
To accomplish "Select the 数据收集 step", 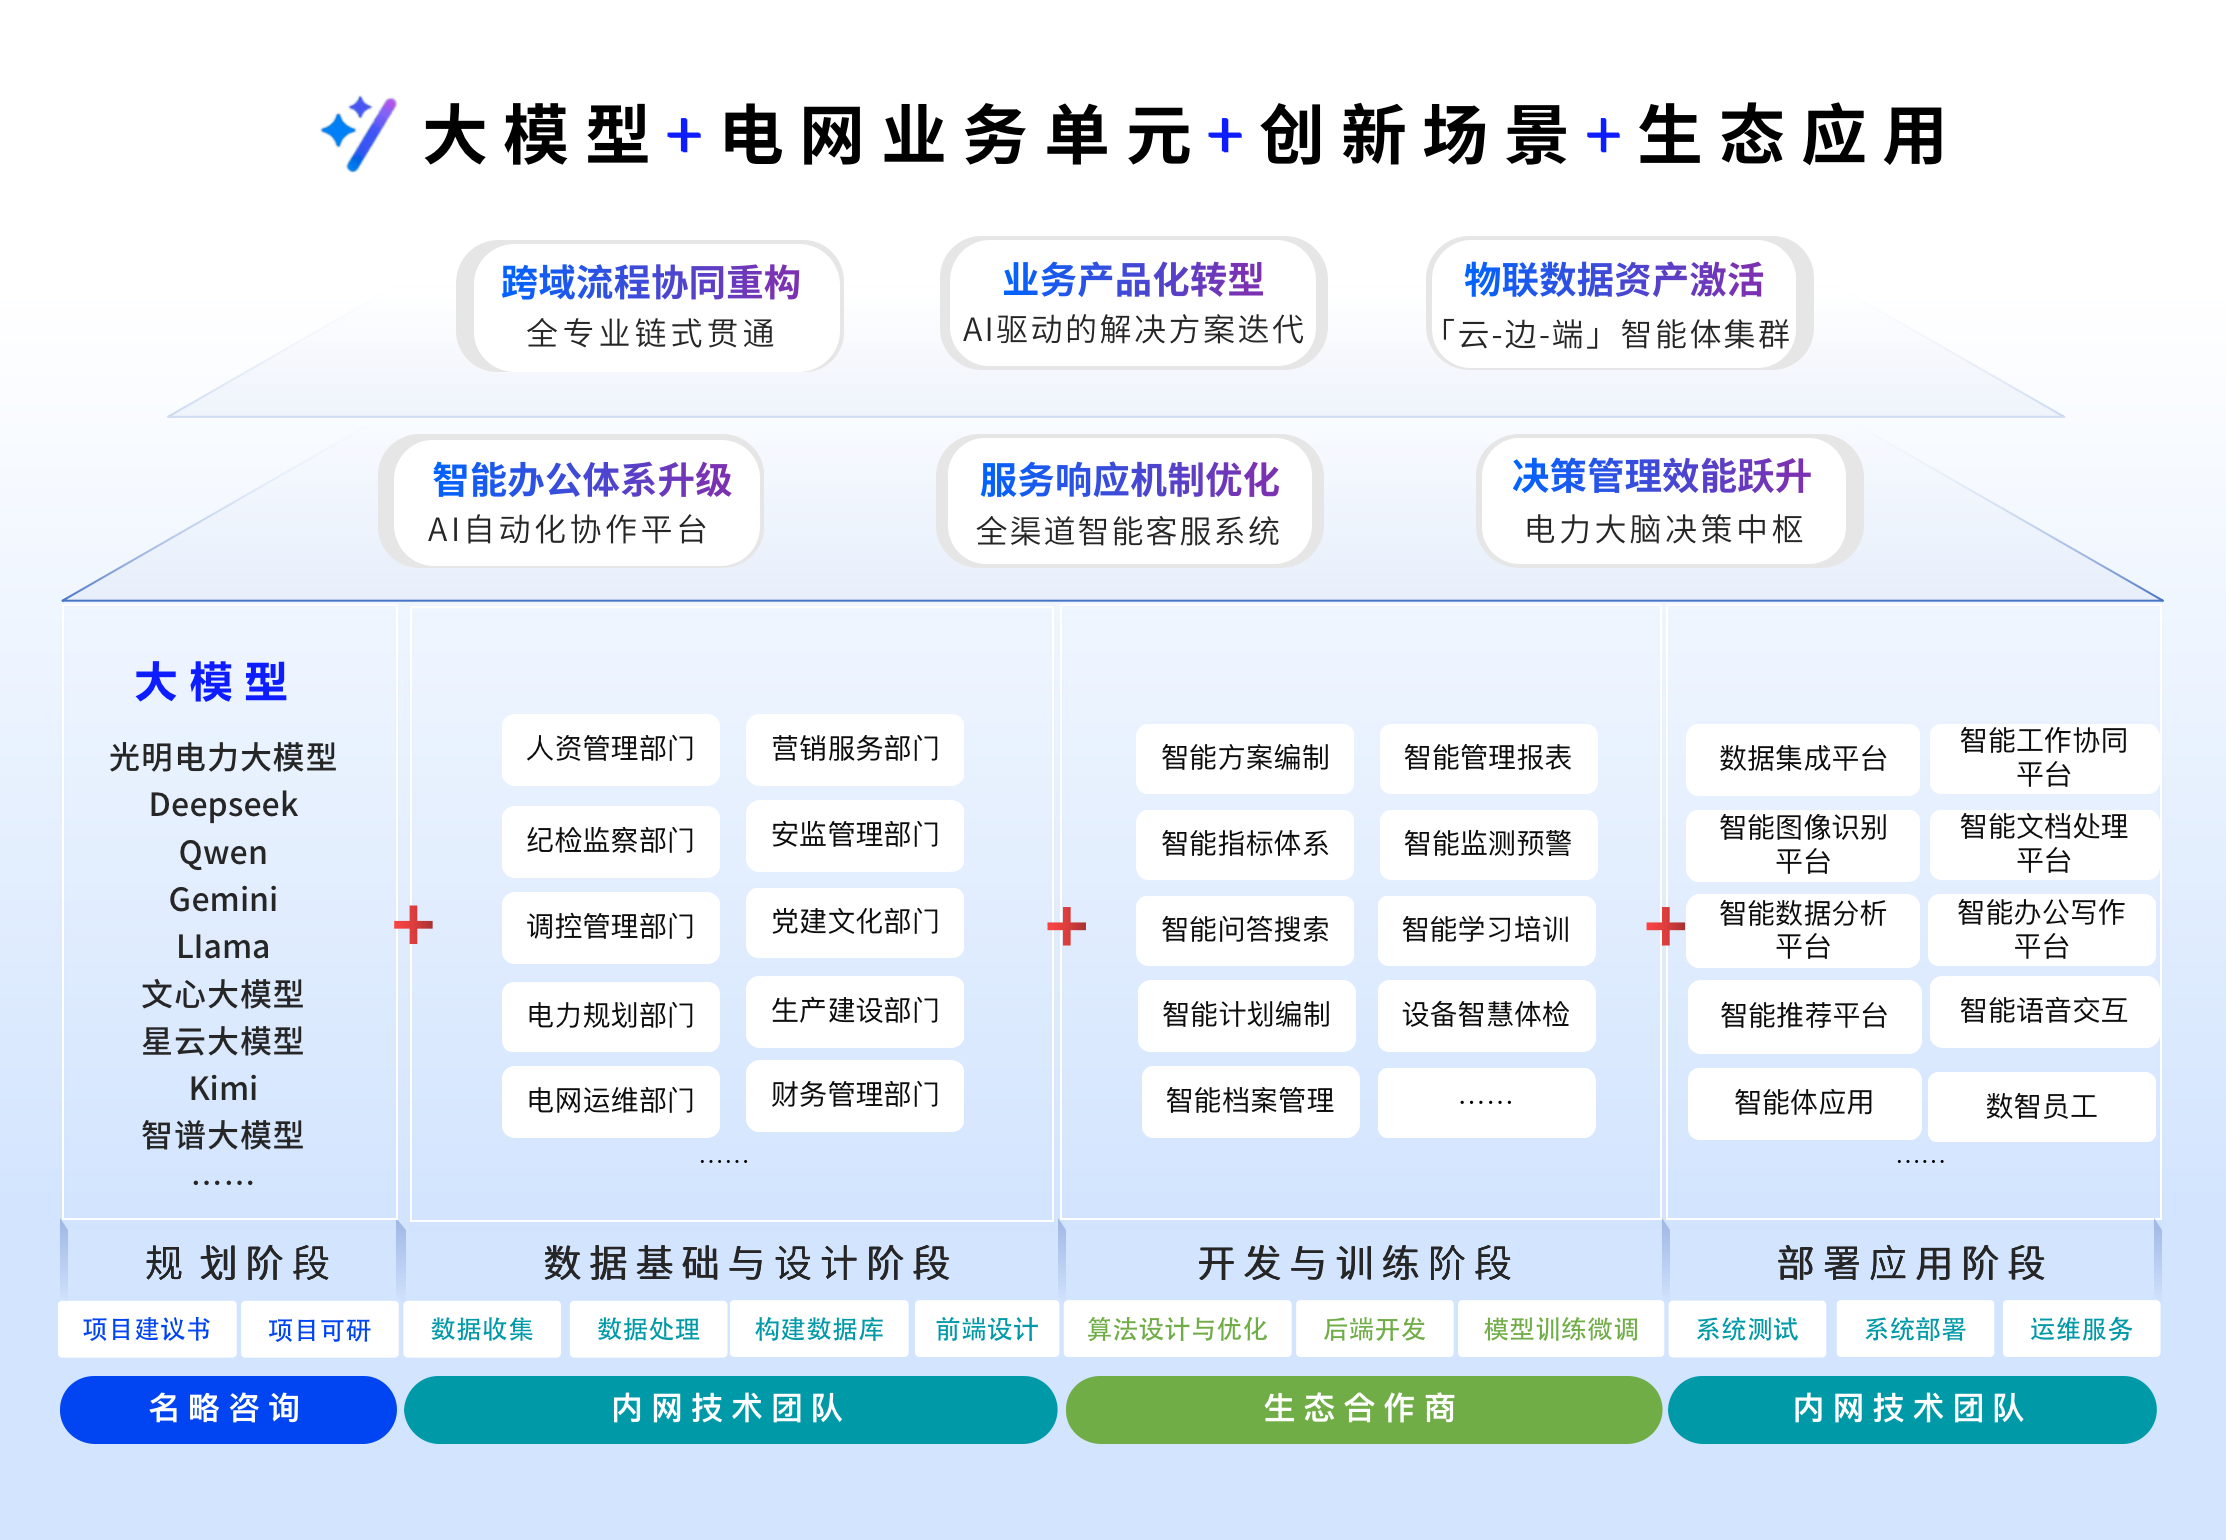I will click(482, 1329).
